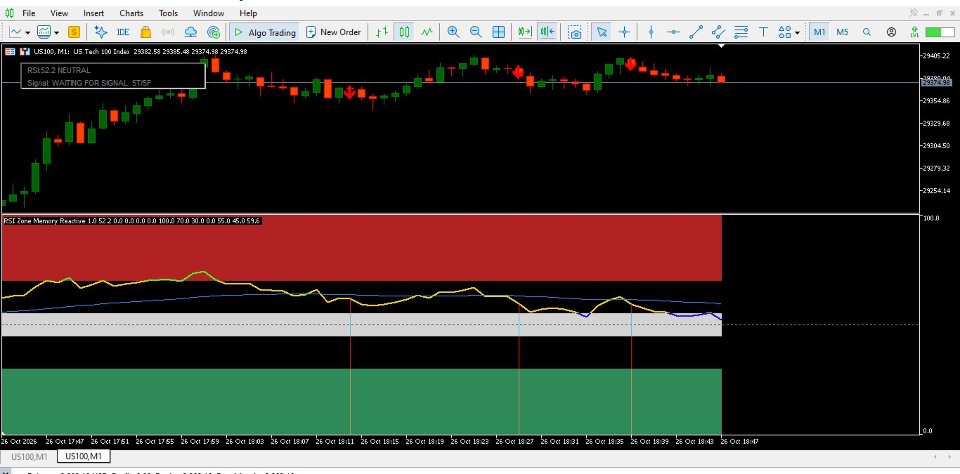
Task: Switch timeframe to M1
Action: 819,32
